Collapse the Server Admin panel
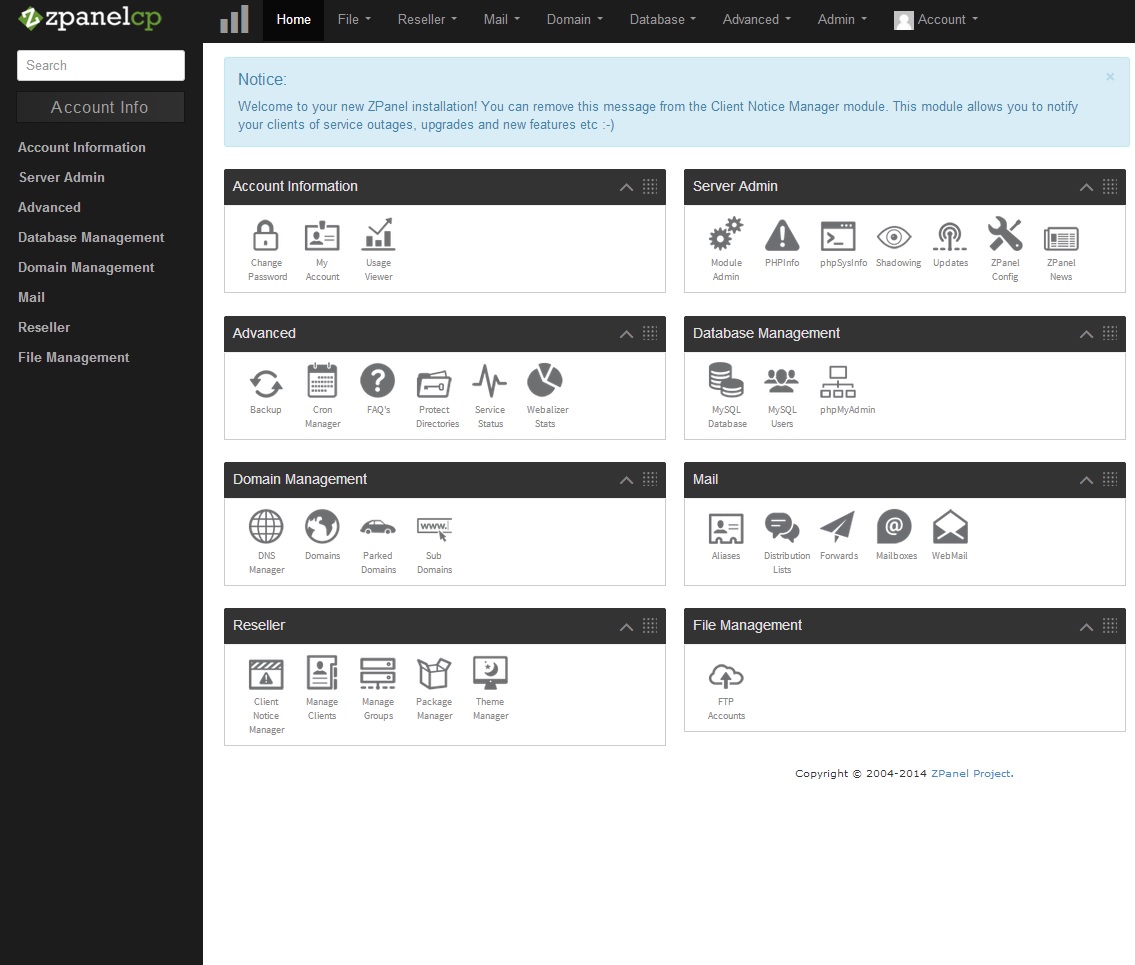This screenshot has height=965, width=1135. 1086,187
